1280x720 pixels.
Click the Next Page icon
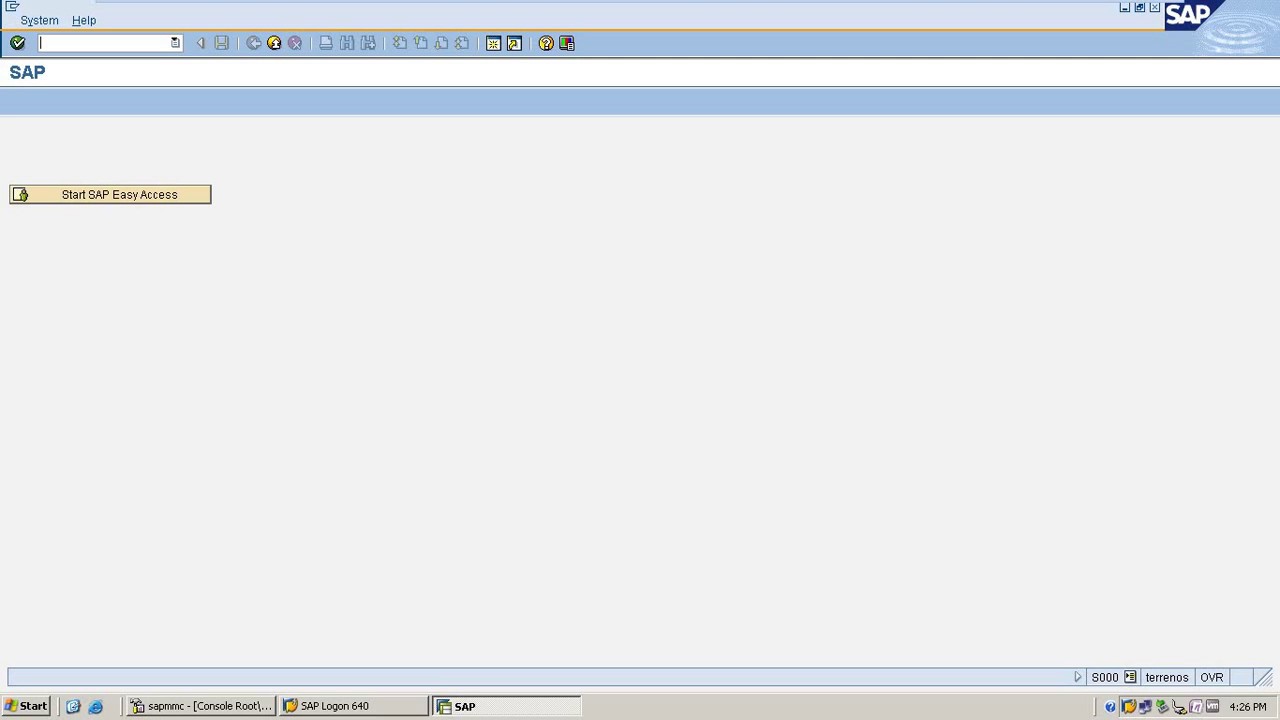pyautogui.click(x=441, y=43)
